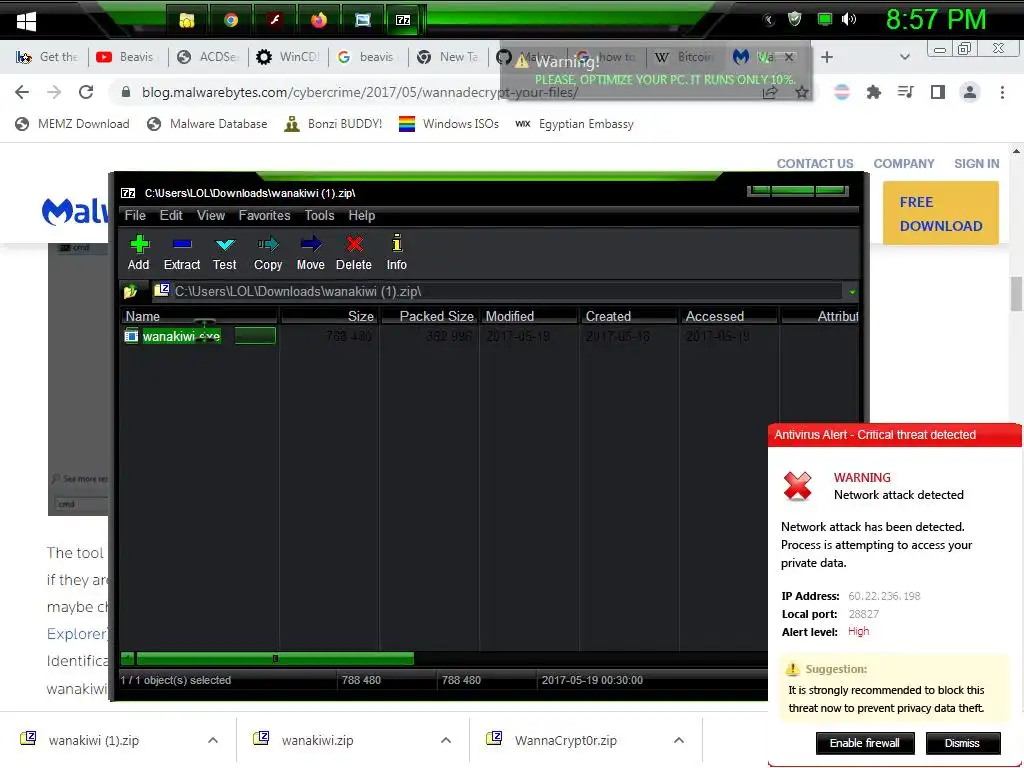Sort by the Modified column header
The width and height of the screenshot is (1024, 768).
[529, 316]
